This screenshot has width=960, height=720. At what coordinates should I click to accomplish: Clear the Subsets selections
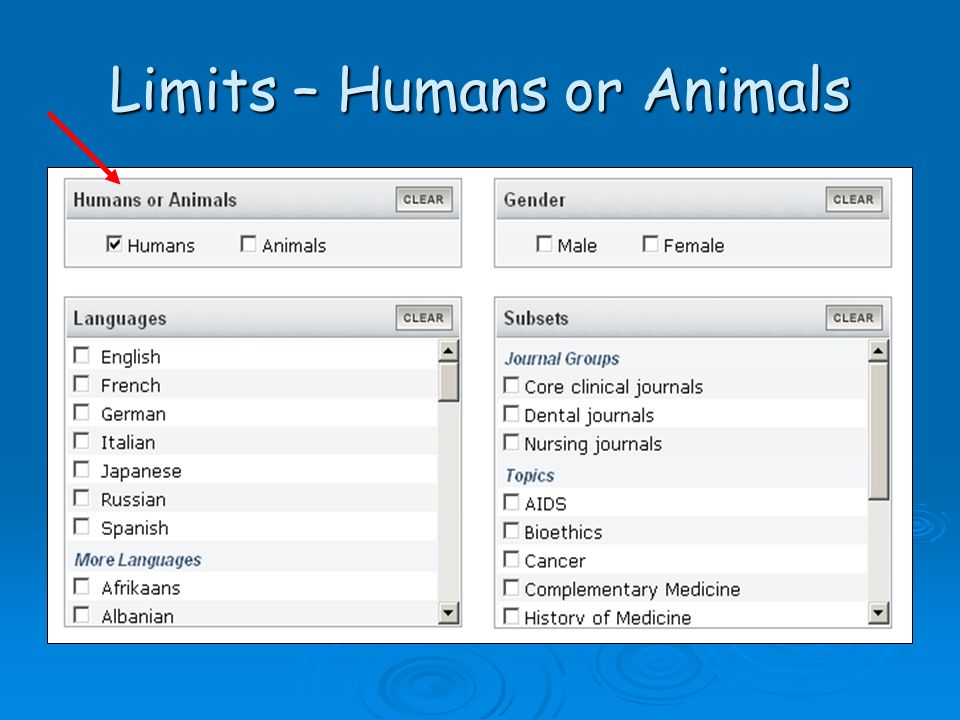(853, 318)
